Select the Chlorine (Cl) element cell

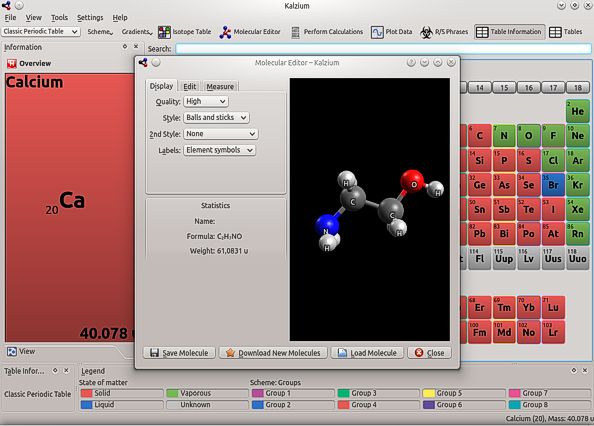point(553,160)
